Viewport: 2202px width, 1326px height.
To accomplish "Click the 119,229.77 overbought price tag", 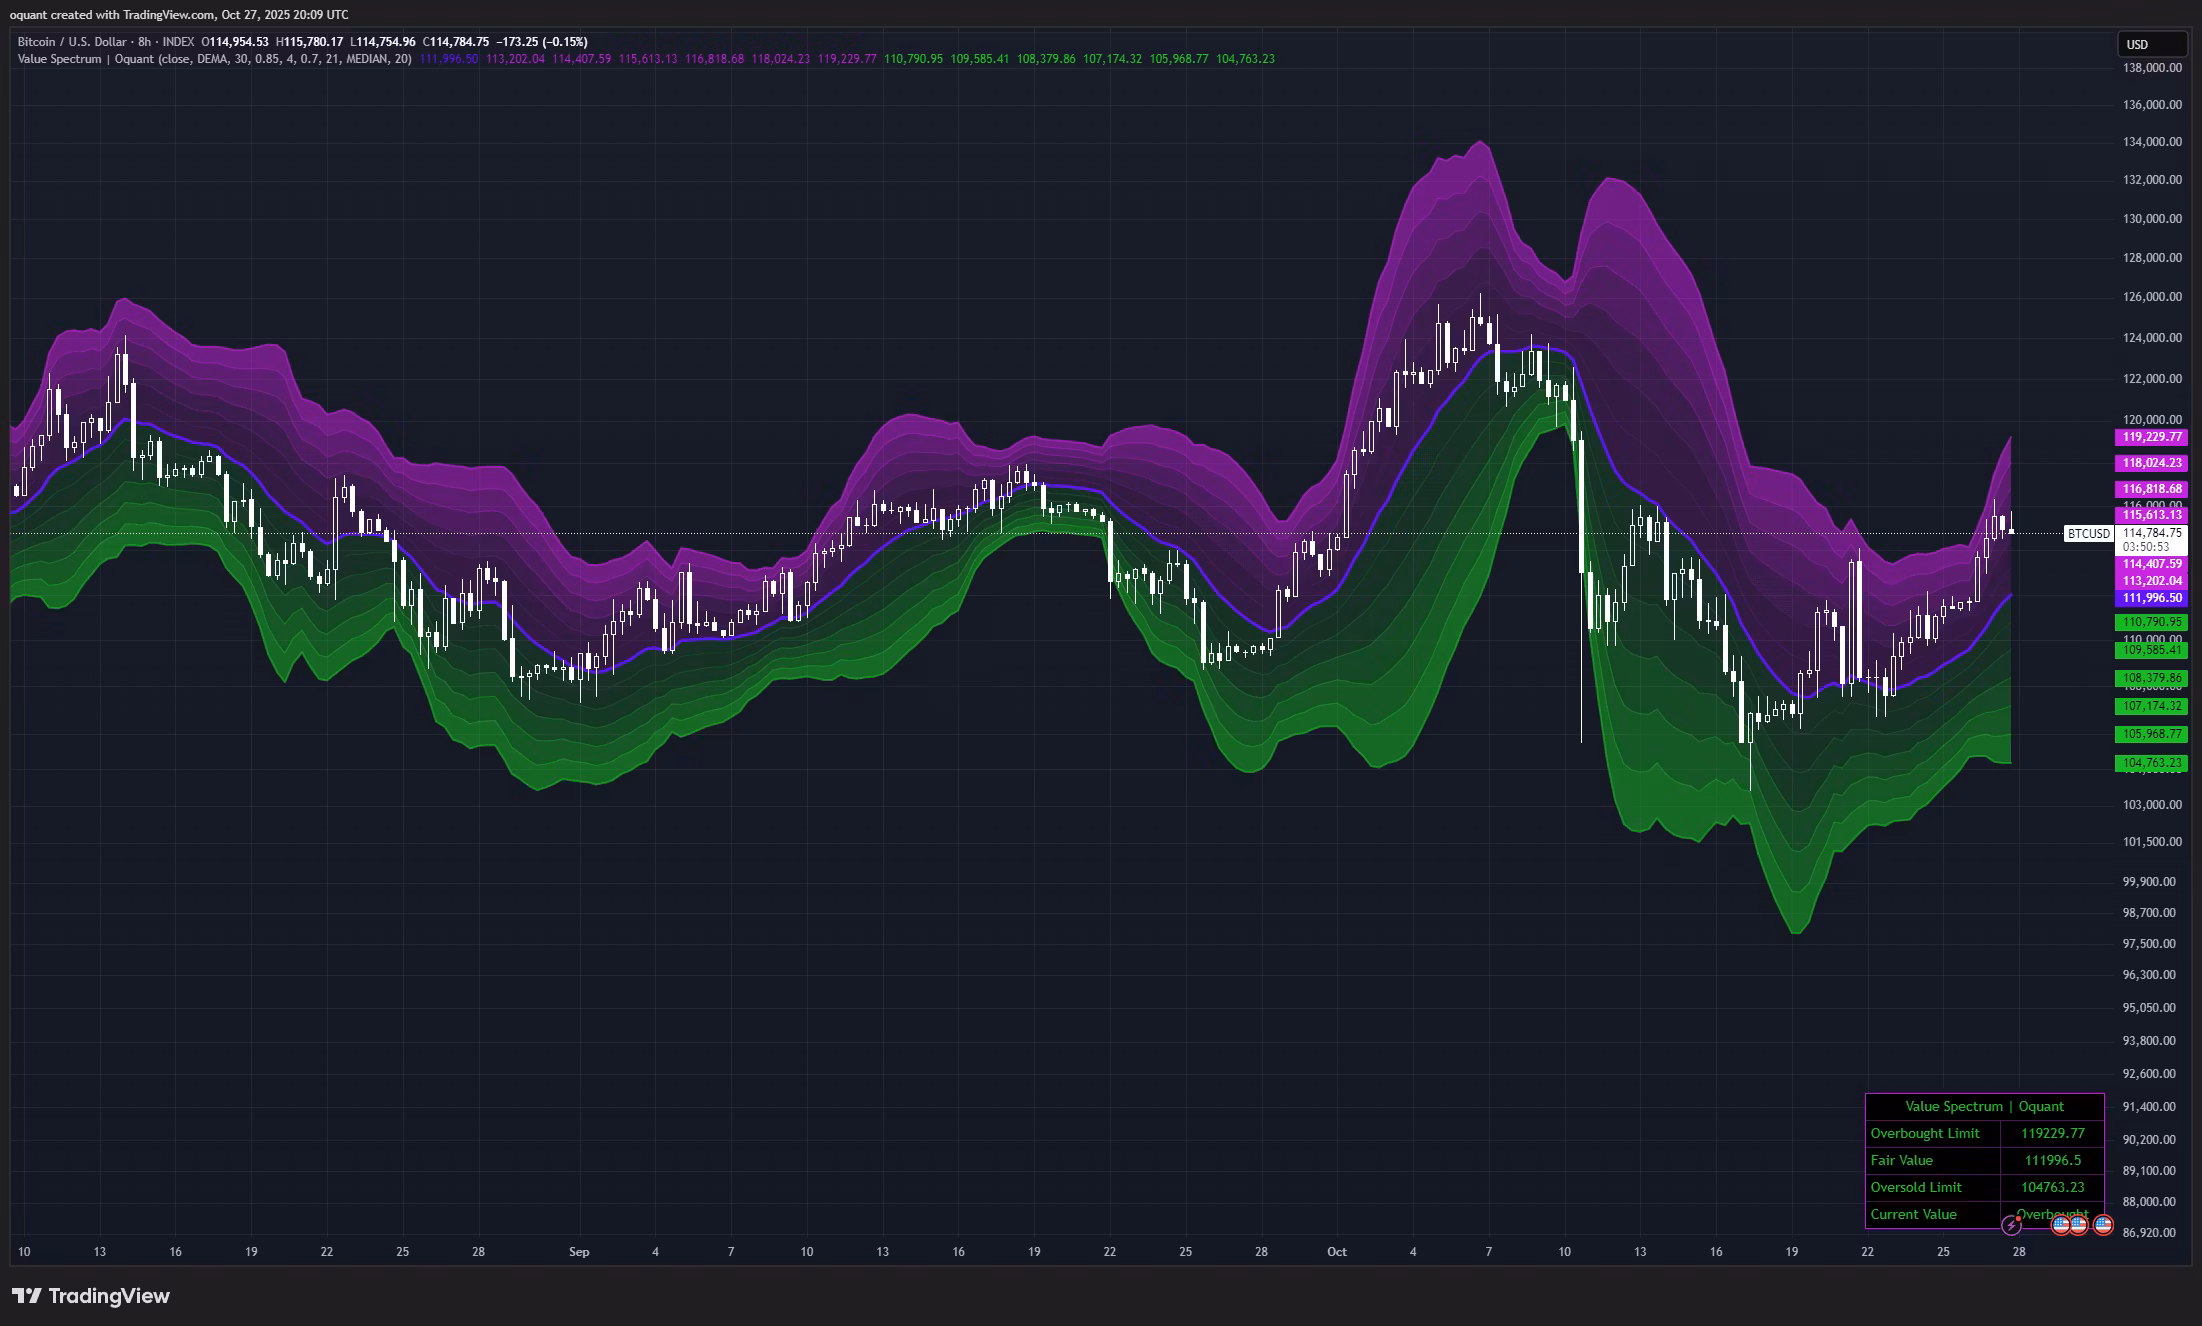I will 2151,437.
